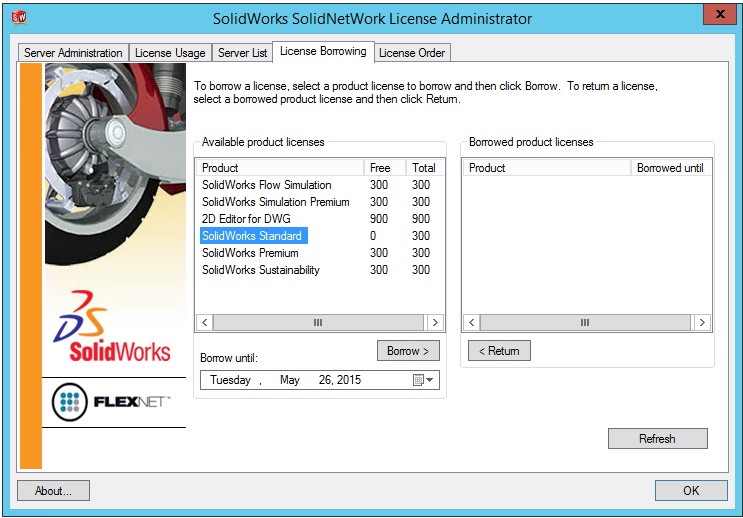Screen dimensions: 743x518
Task: Click the Total column header
Action: (425, 168)
